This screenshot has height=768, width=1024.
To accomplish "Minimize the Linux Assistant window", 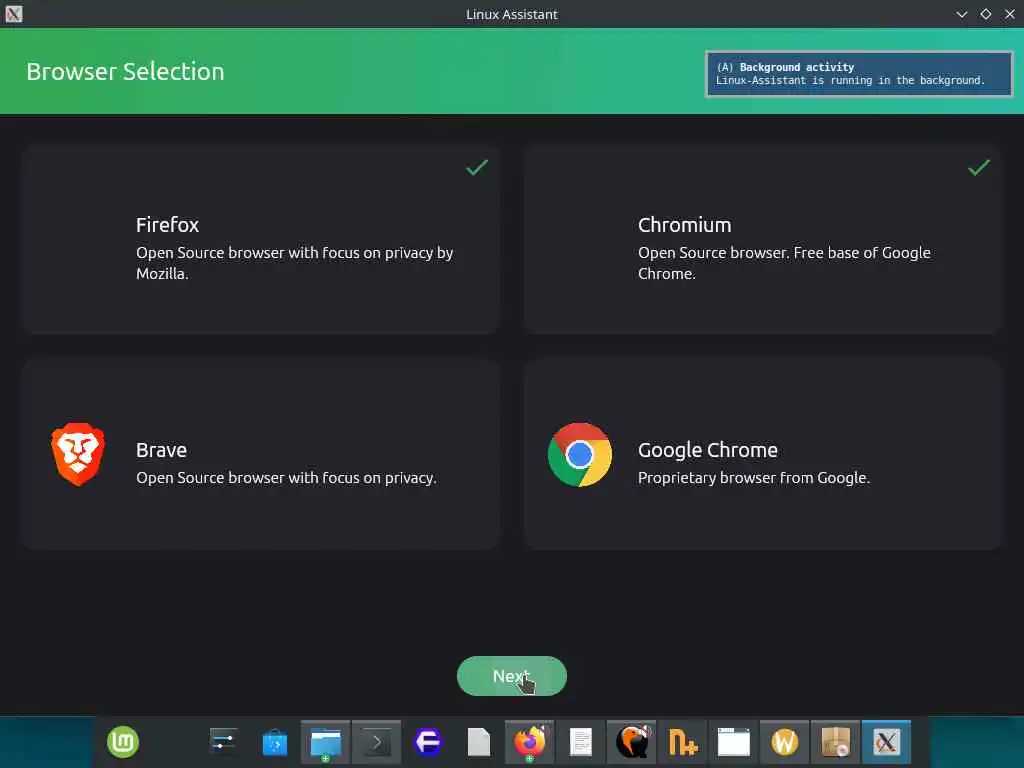I will pos(961,14).
